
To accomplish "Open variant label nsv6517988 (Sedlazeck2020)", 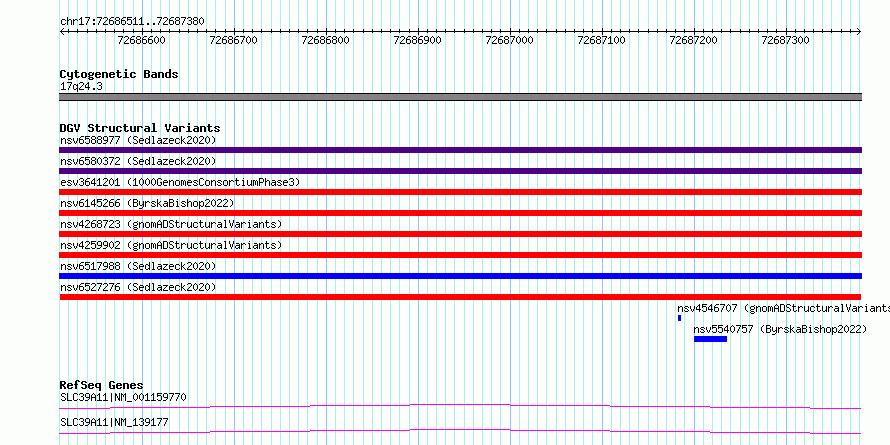I will (x=138, y=266).
